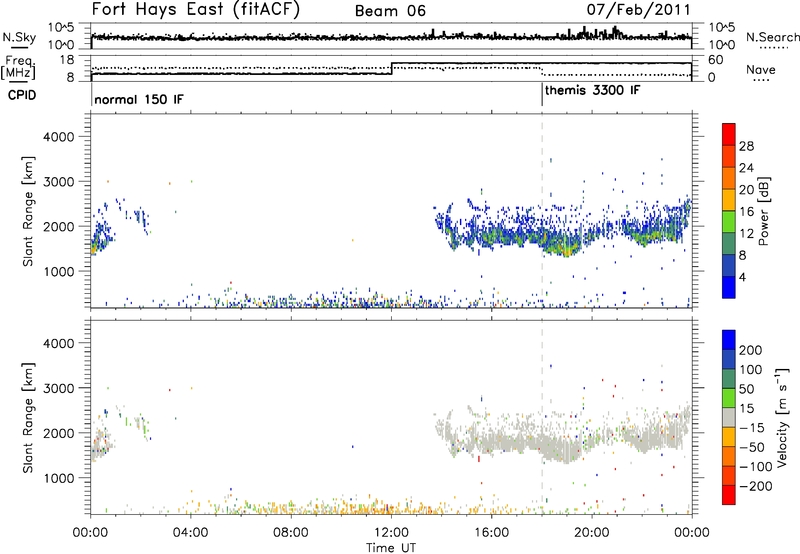The height and width of the screenshot is (554, 800).
Task: Click the 'CPID' row label
Action: (x=22, y=95)
